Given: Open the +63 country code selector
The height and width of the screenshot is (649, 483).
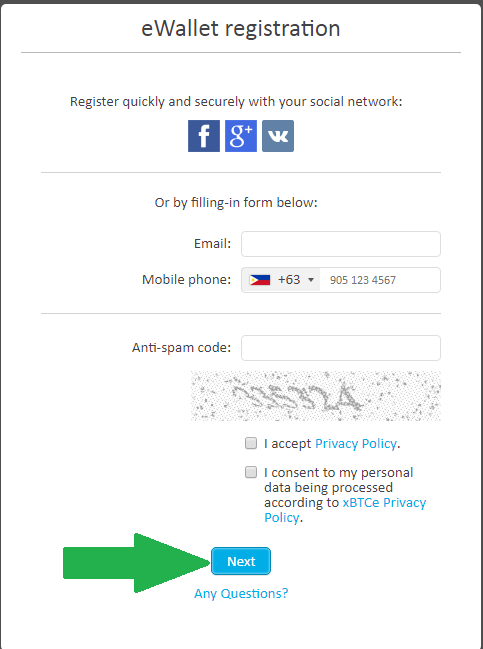Looking at the screenshot, I should [281, 280].
